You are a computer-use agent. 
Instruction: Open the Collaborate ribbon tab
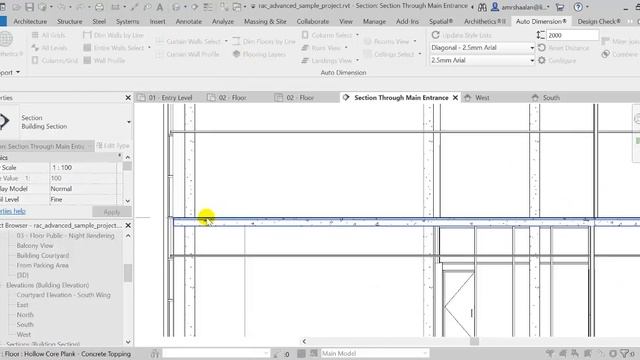pos(313,21)
